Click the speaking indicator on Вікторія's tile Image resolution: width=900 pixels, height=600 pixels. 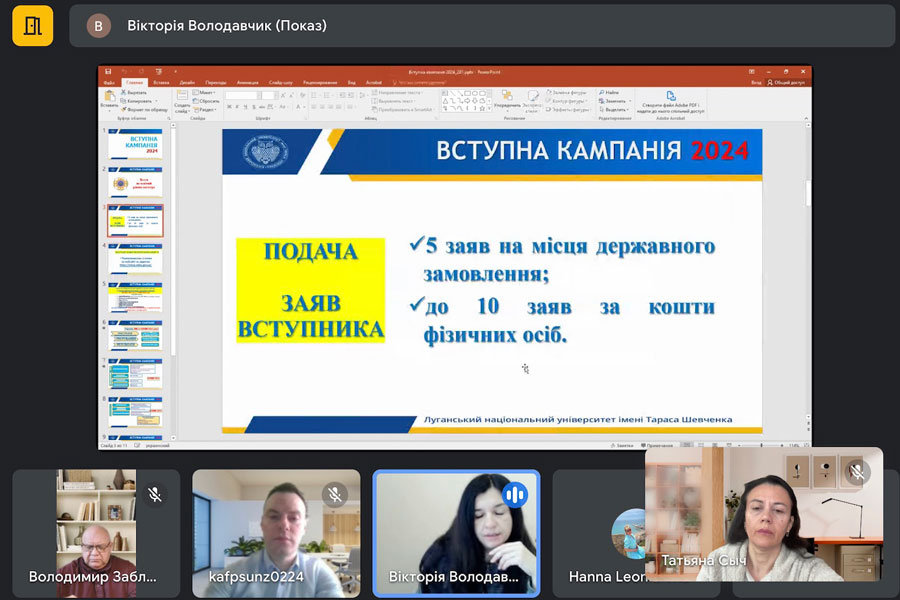515,494
